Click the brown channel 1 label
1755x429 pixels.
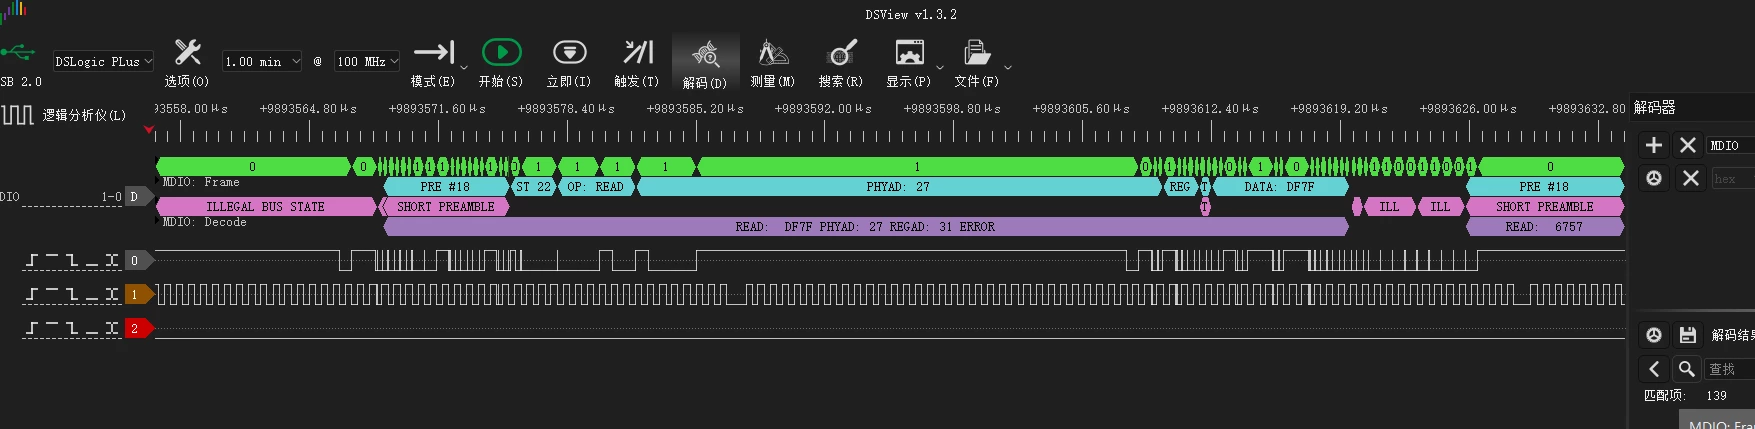[x=139, y=295]
